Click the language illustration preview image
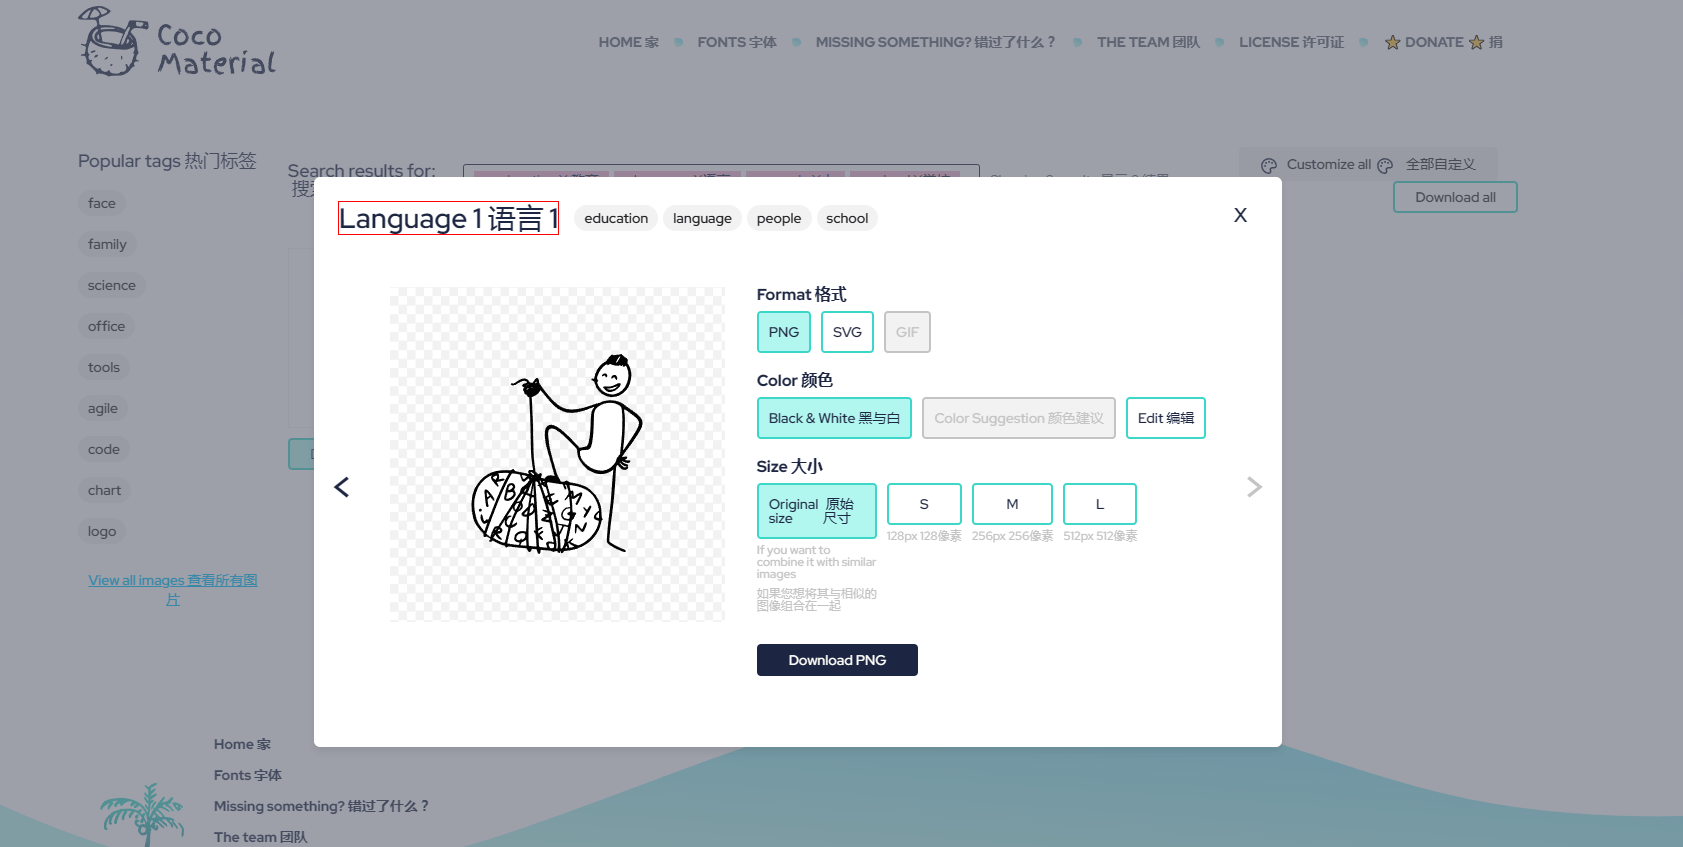Screen dimensions: 1683x847 (x=556, y=454)
